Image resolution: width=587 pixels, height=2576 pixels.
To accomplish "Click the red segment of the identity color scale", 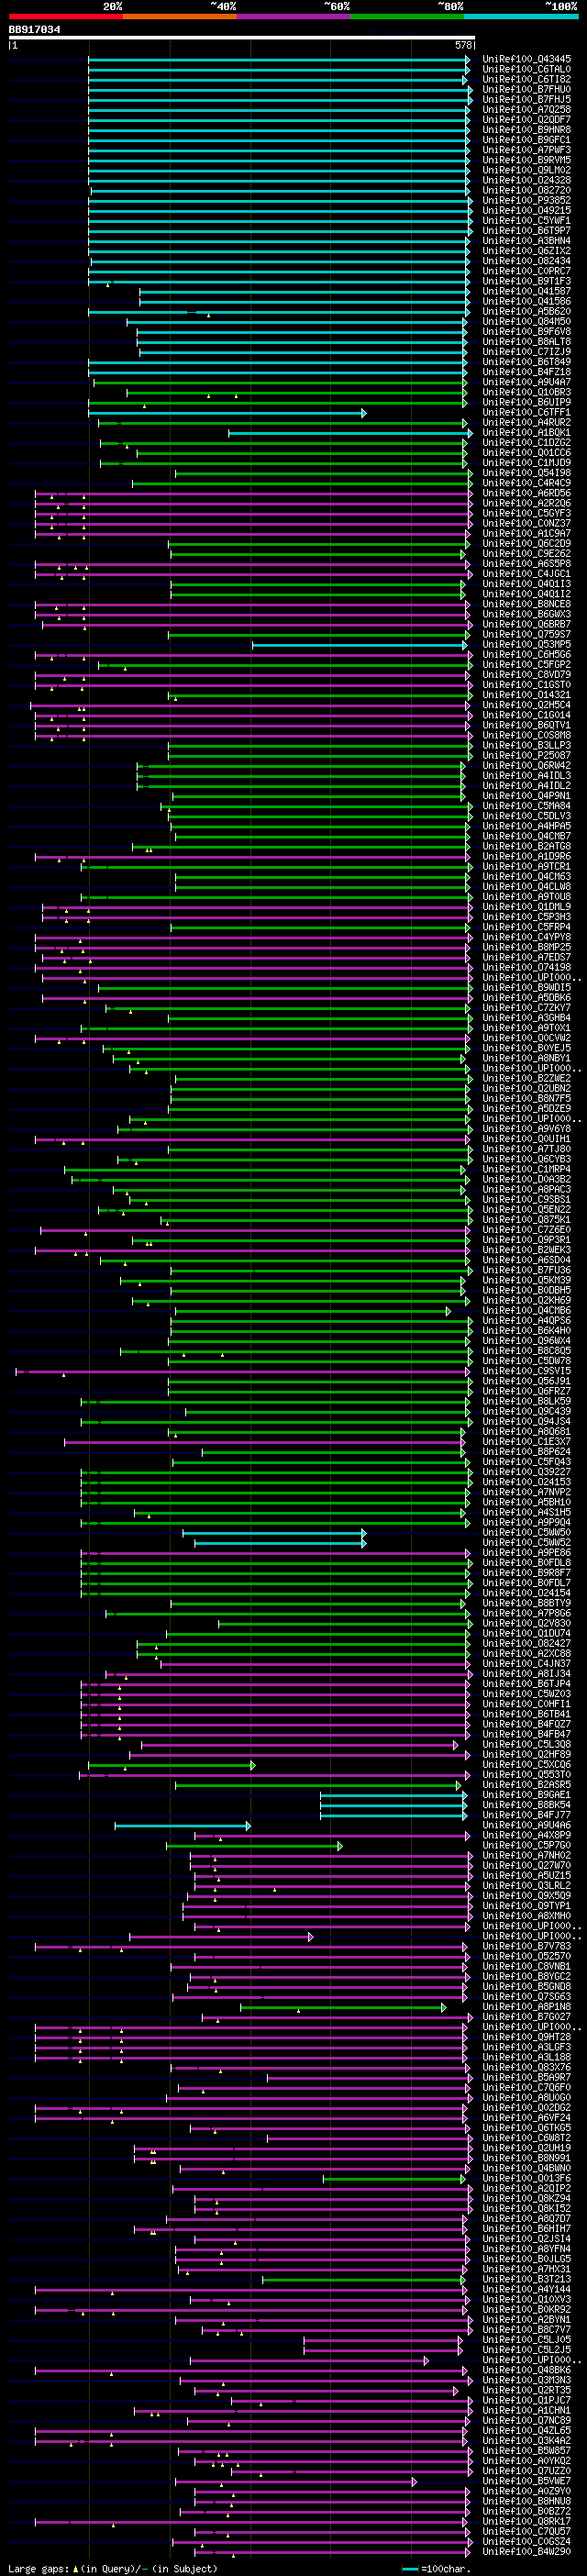I will tap(65, 16).
